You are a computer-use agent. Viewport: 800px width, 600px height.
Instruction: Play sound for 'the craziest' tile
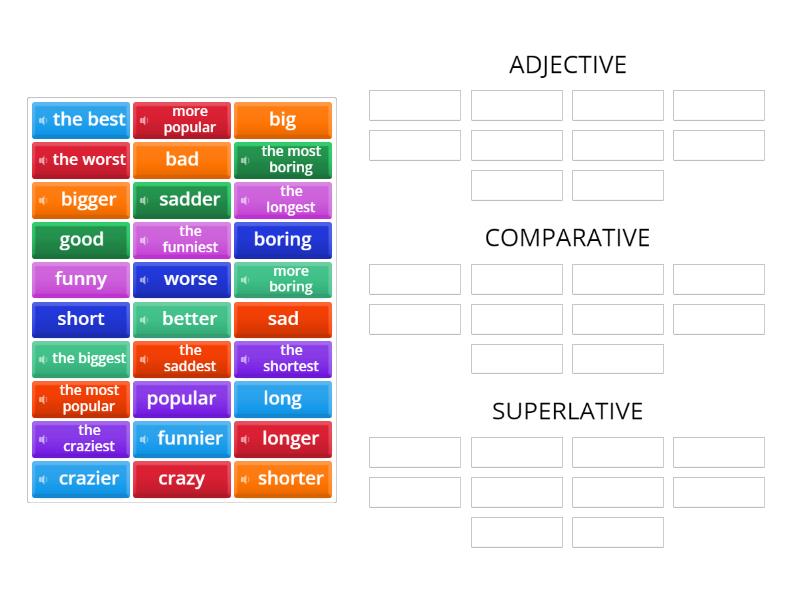click(43, 439)
